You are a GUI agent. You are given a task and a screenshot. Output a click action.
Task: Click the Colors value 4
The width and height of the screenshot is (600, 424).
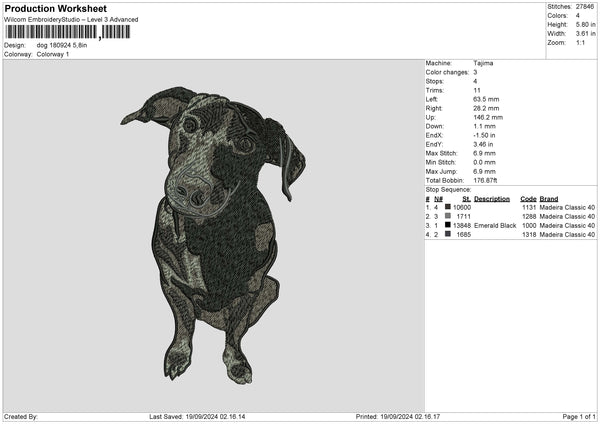click(x=578, y=16)
